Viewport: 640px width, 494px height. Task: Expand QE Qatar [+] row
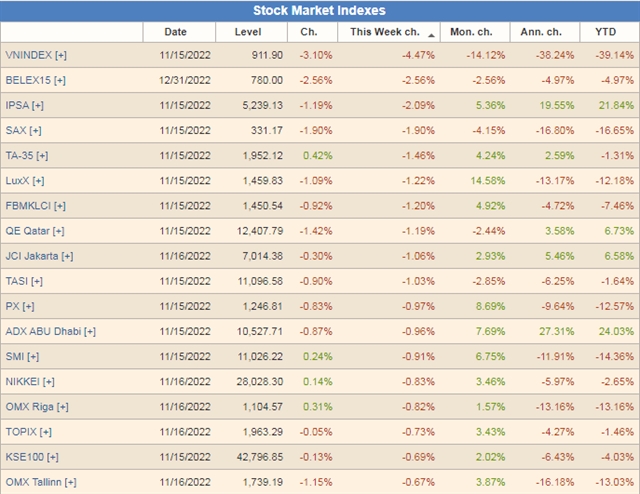pyautogui.click(x=35, y=230)
